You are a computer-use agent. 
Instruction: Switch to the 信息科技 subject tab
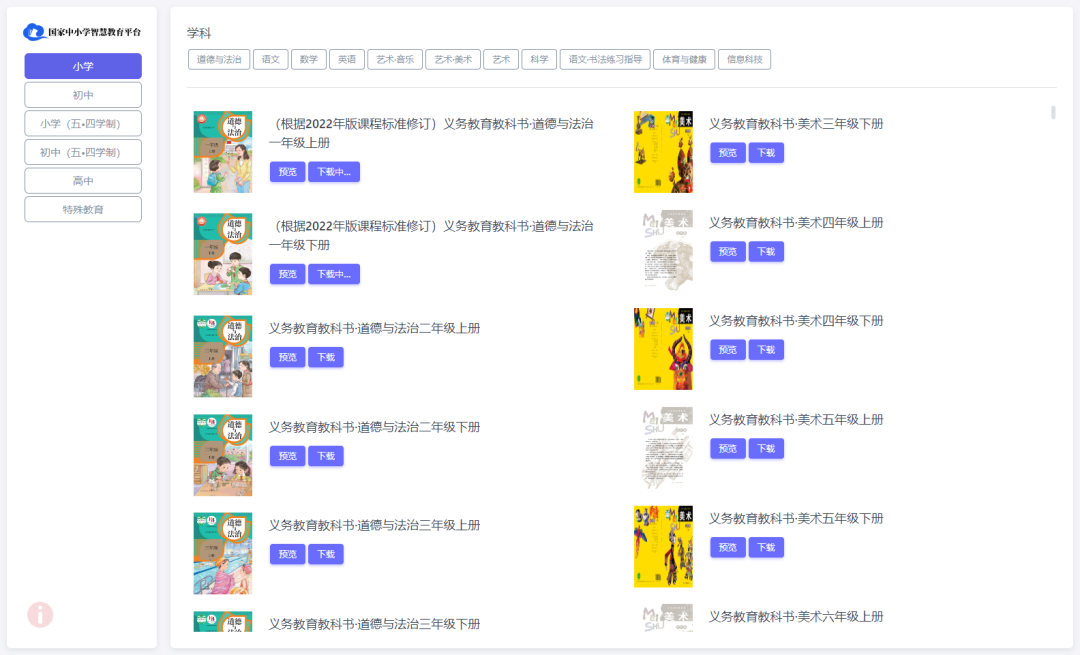(744, 59)
